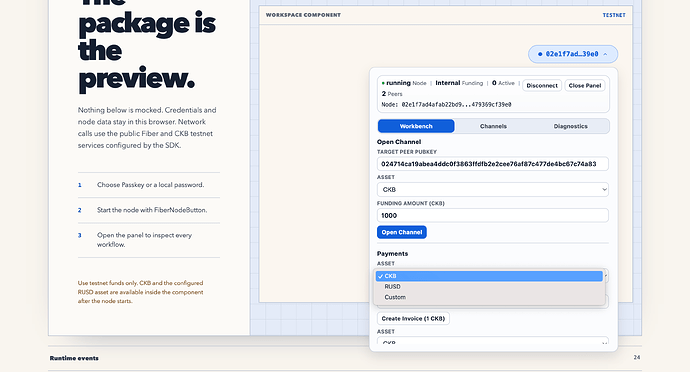Screen dimensions: 690x372
Task: Open the Open Channel ASSET dropdown
Action: click(x=492, y=189)
